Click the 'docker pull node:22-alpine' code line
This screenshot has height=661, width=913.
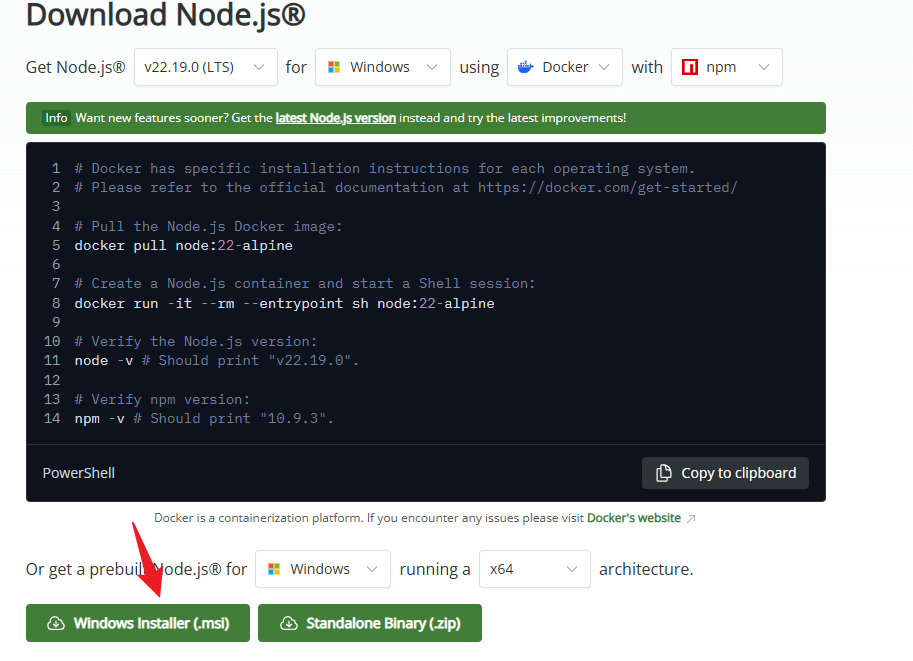tap(183, 245)
